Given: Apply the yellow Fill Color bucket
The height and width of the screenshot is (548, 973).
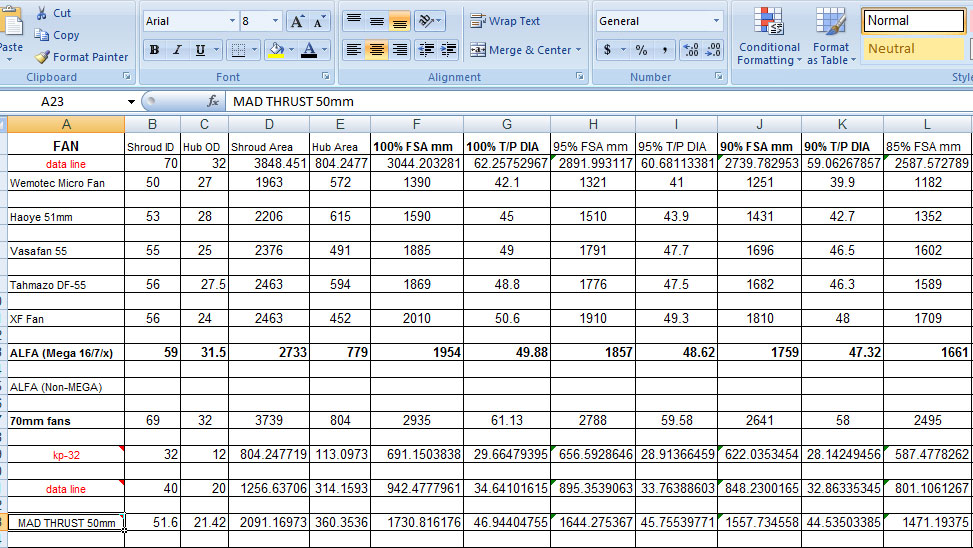Looking at the screenshot, I should click(276, 50).
